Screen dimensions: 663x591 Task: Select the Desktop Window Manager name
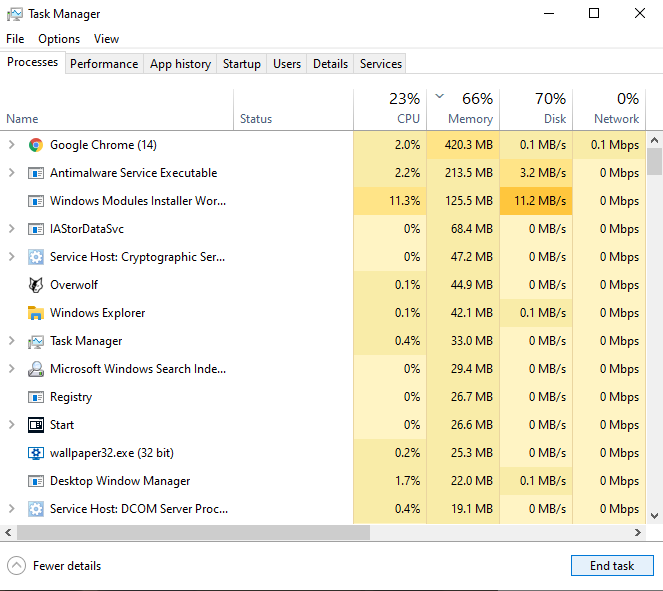tap(120, 481)
